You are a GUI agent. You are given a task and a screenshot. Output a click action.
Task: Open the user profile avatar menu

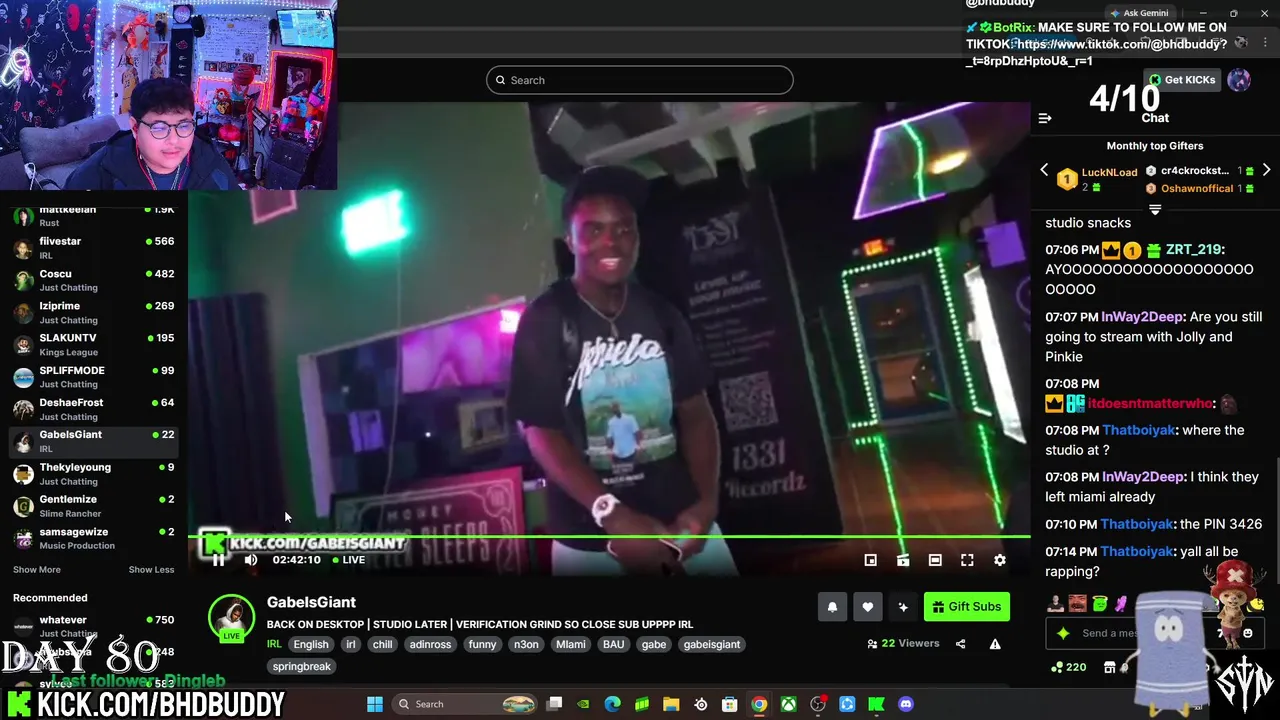coord(1239,80)
